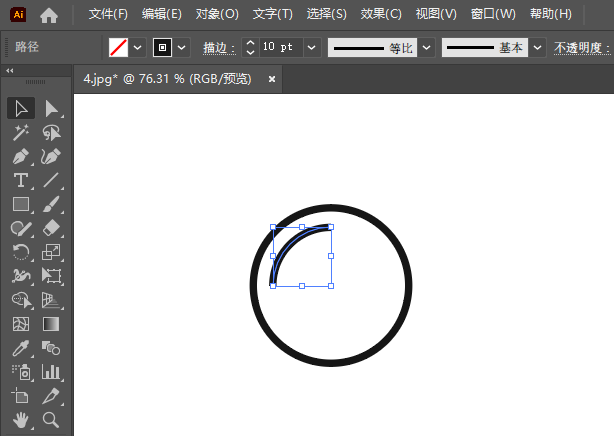614x436 pixels.
Task: Open the 文件(F) menu
Action: (x=108, y=14)
